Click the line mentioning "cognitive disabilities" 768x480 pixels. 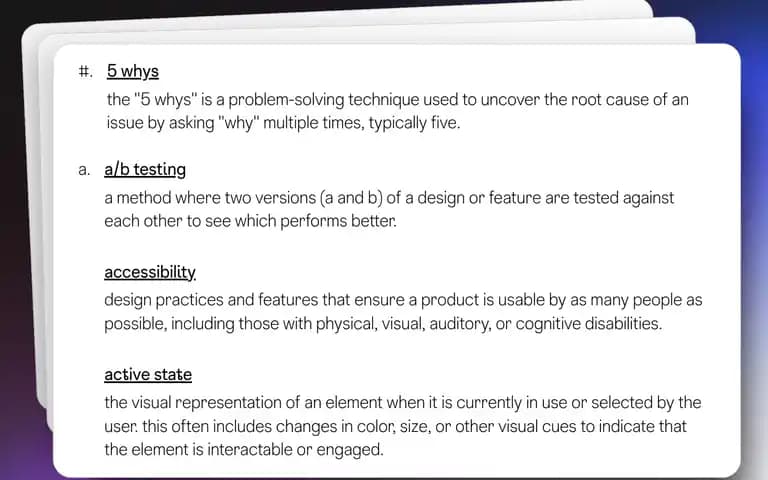pyautogui.click(x=383, y=324)
